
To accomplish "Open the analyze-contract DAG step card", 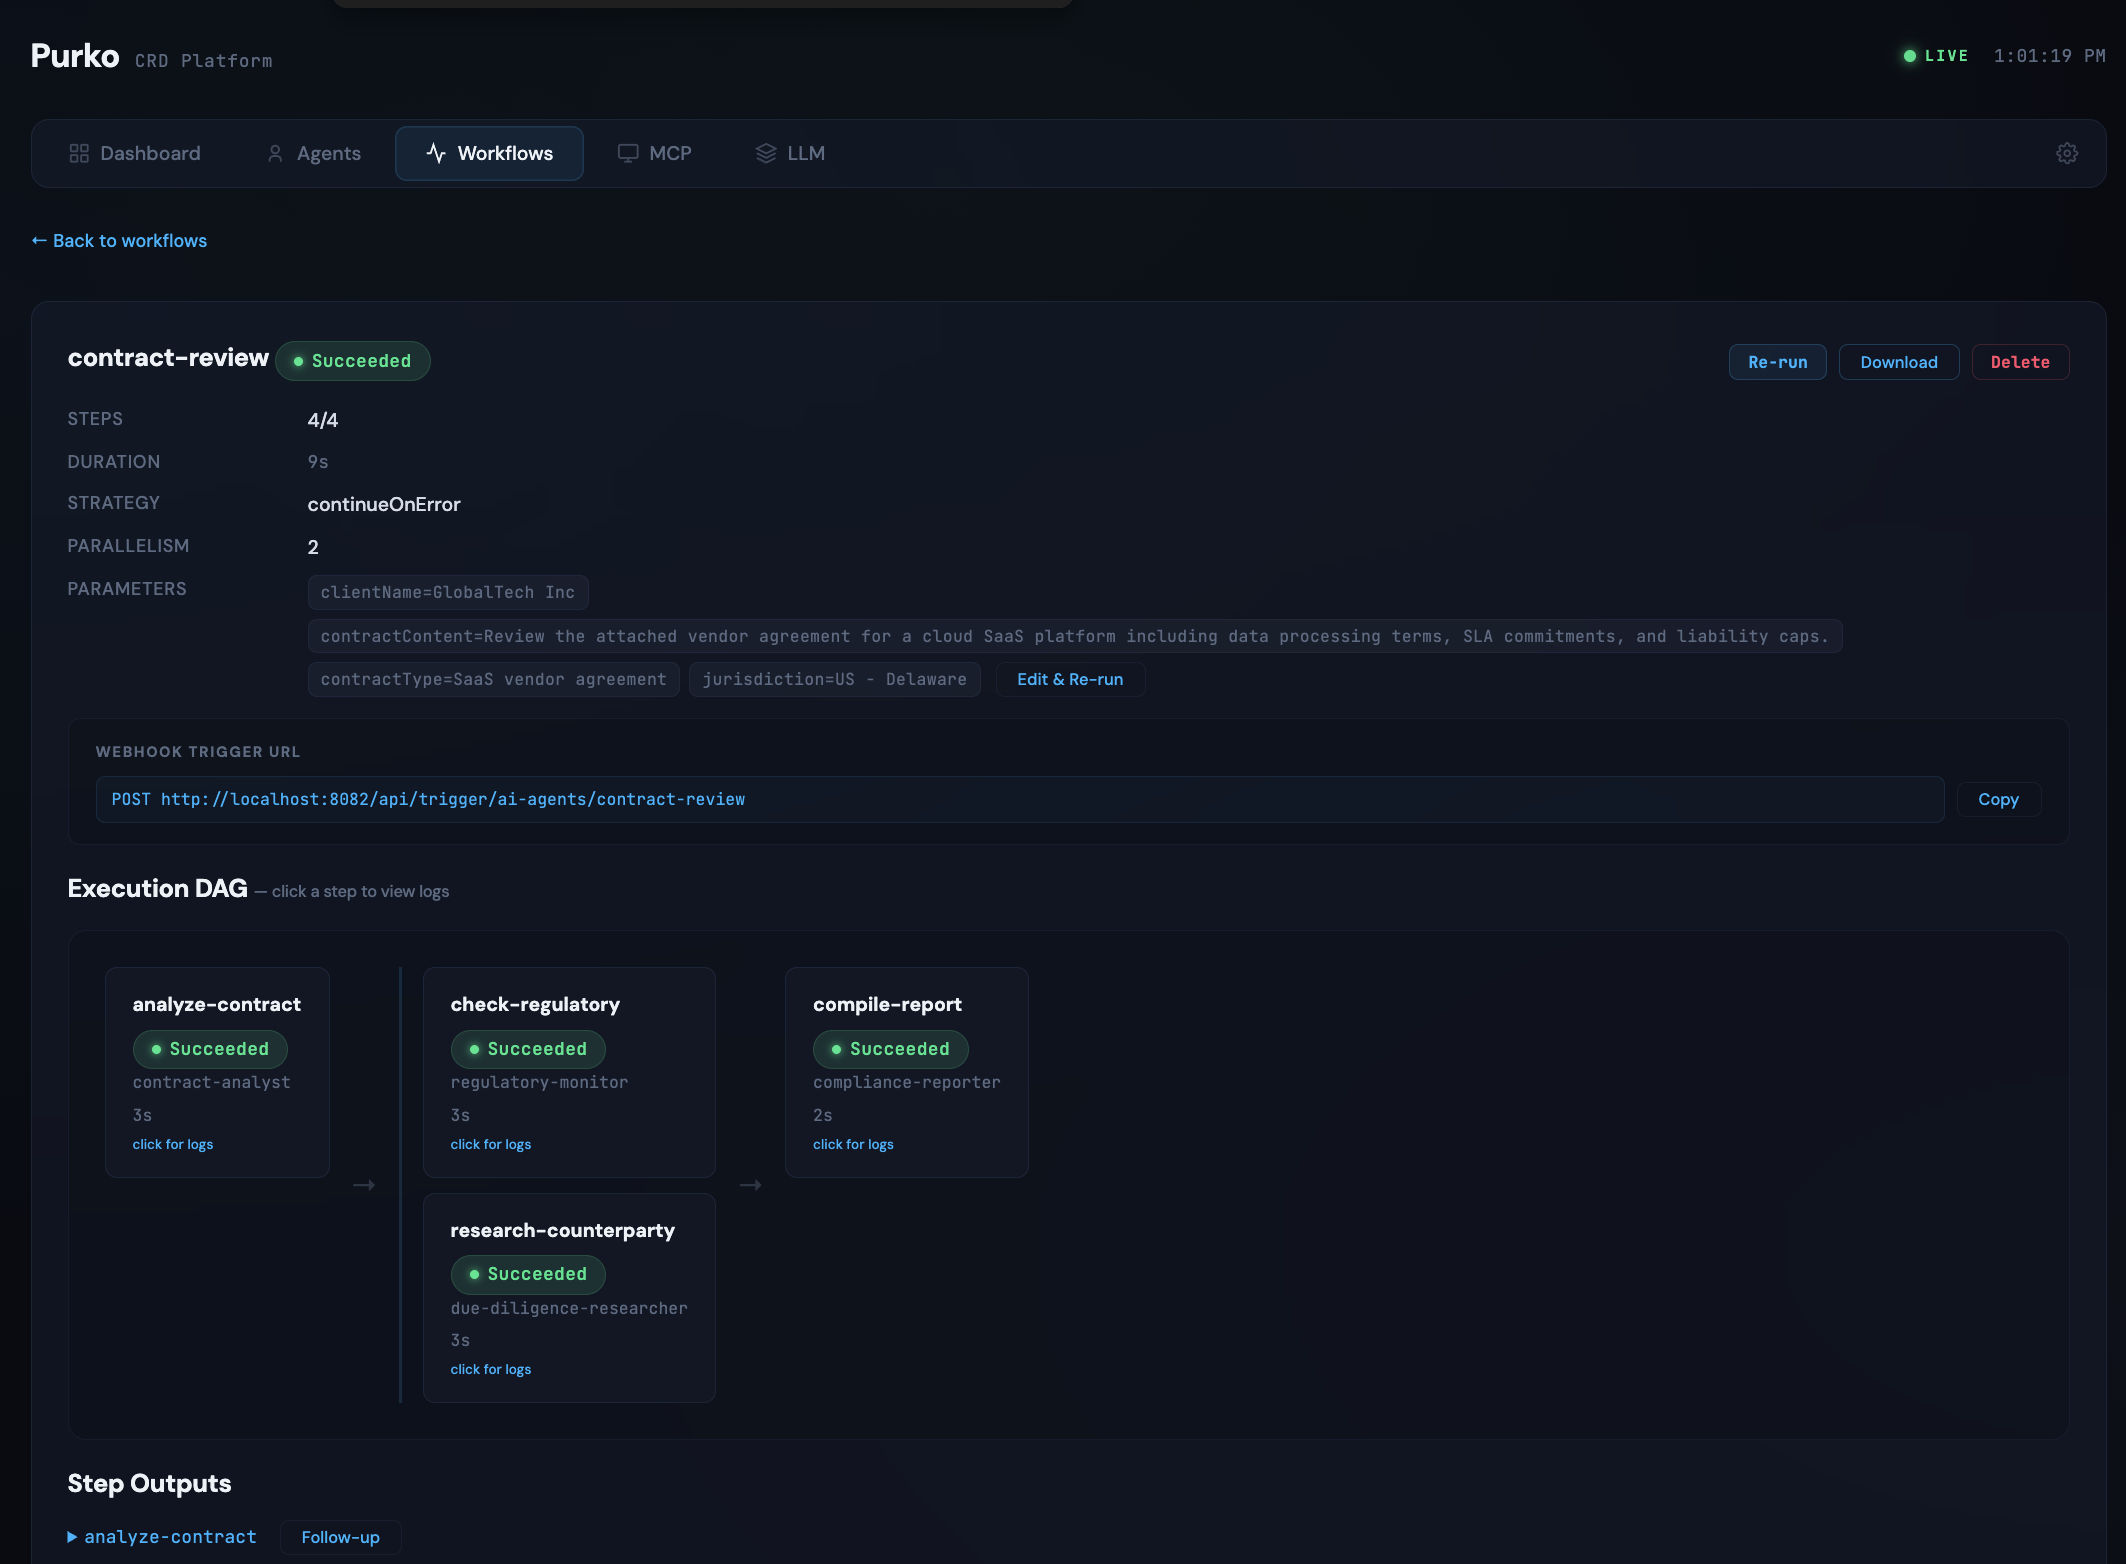I will (x=217, y=1072).
